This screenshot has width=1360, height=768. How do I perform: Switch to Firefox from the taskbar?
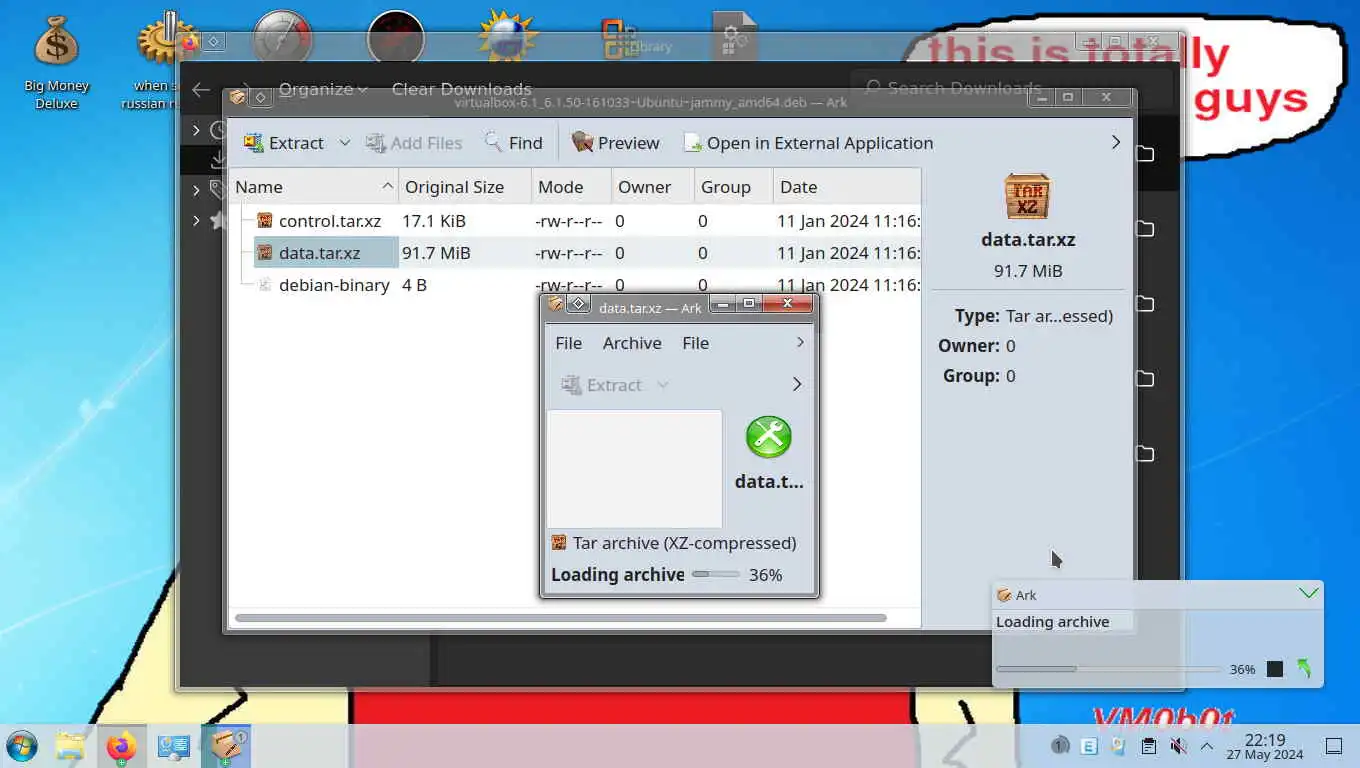tap(122, 746)
